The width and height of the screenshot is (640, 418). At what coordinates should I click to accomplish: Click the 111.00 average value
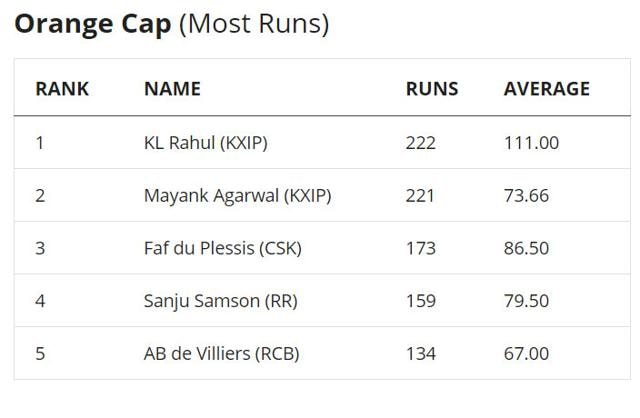point(531,143)
